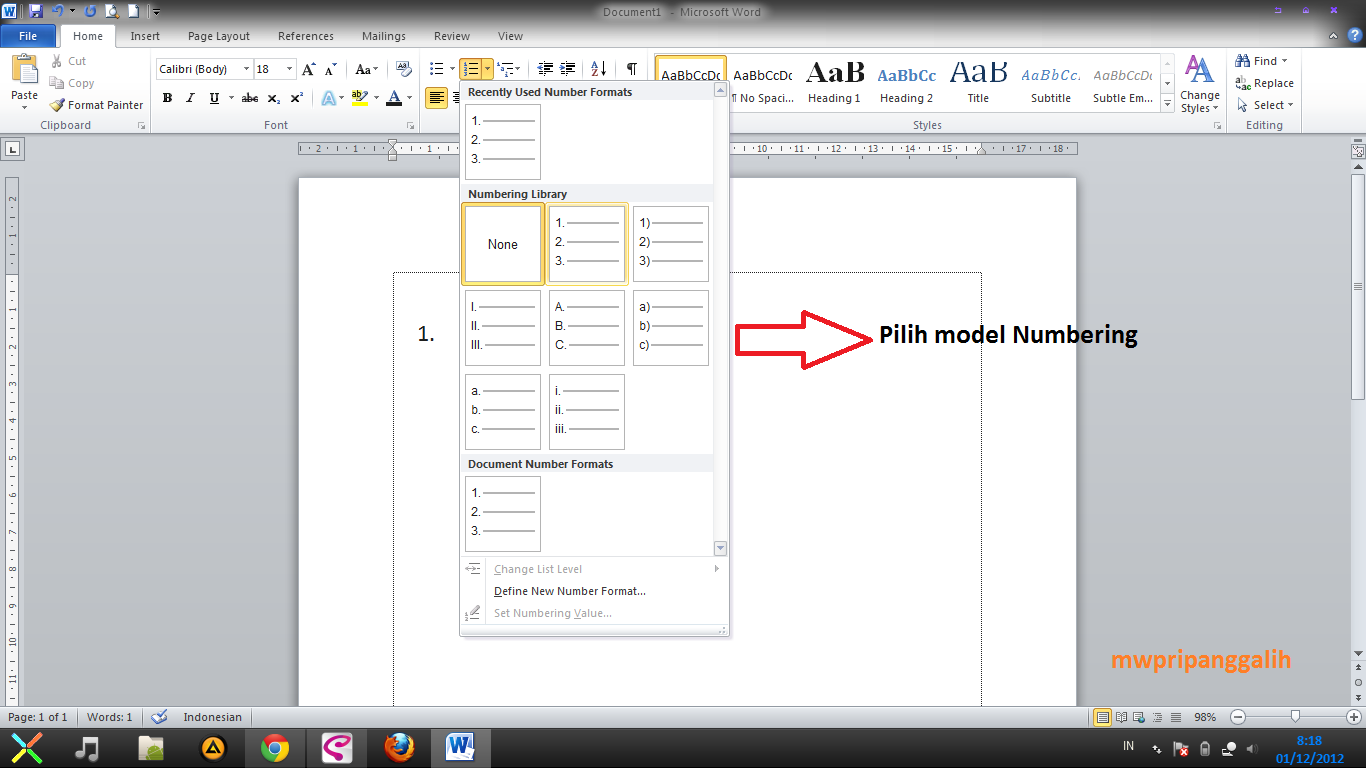Open the Font Size dropdown
Viewport: 1366px width, 768px height.
tap(289, 68)
